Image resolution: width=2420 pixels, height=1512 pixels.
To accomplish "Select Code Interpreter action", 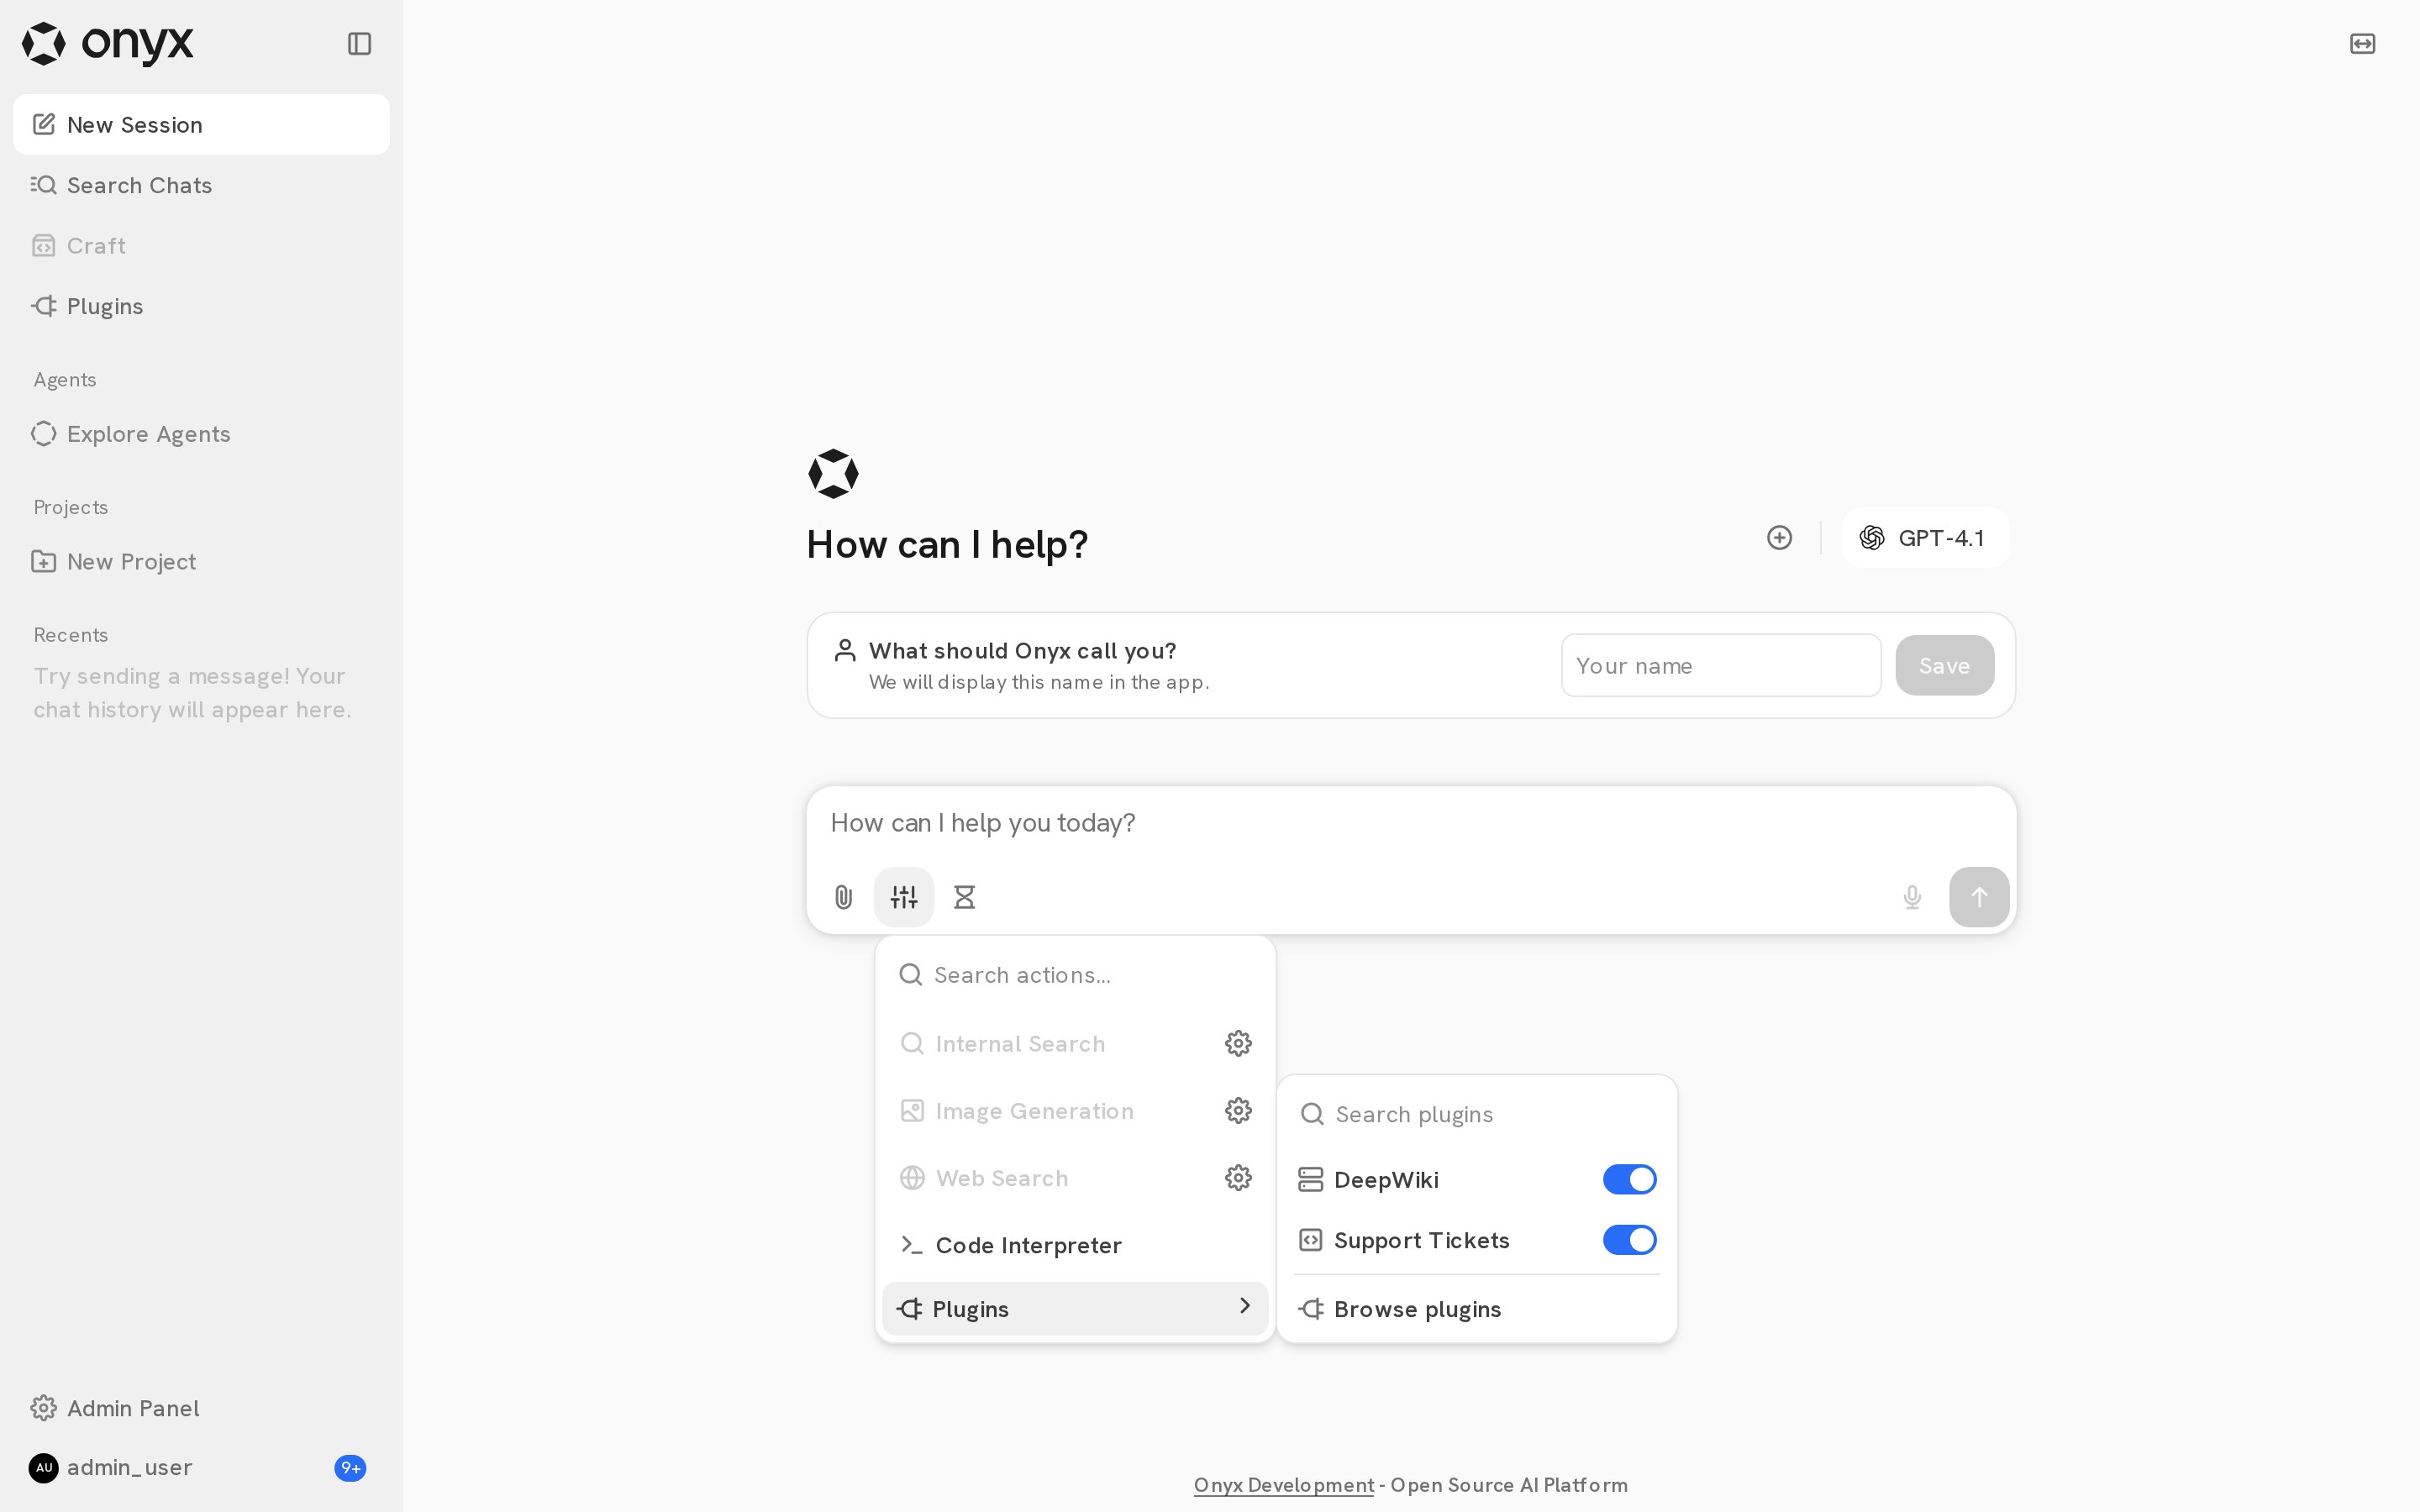I will (1075, 1245).
